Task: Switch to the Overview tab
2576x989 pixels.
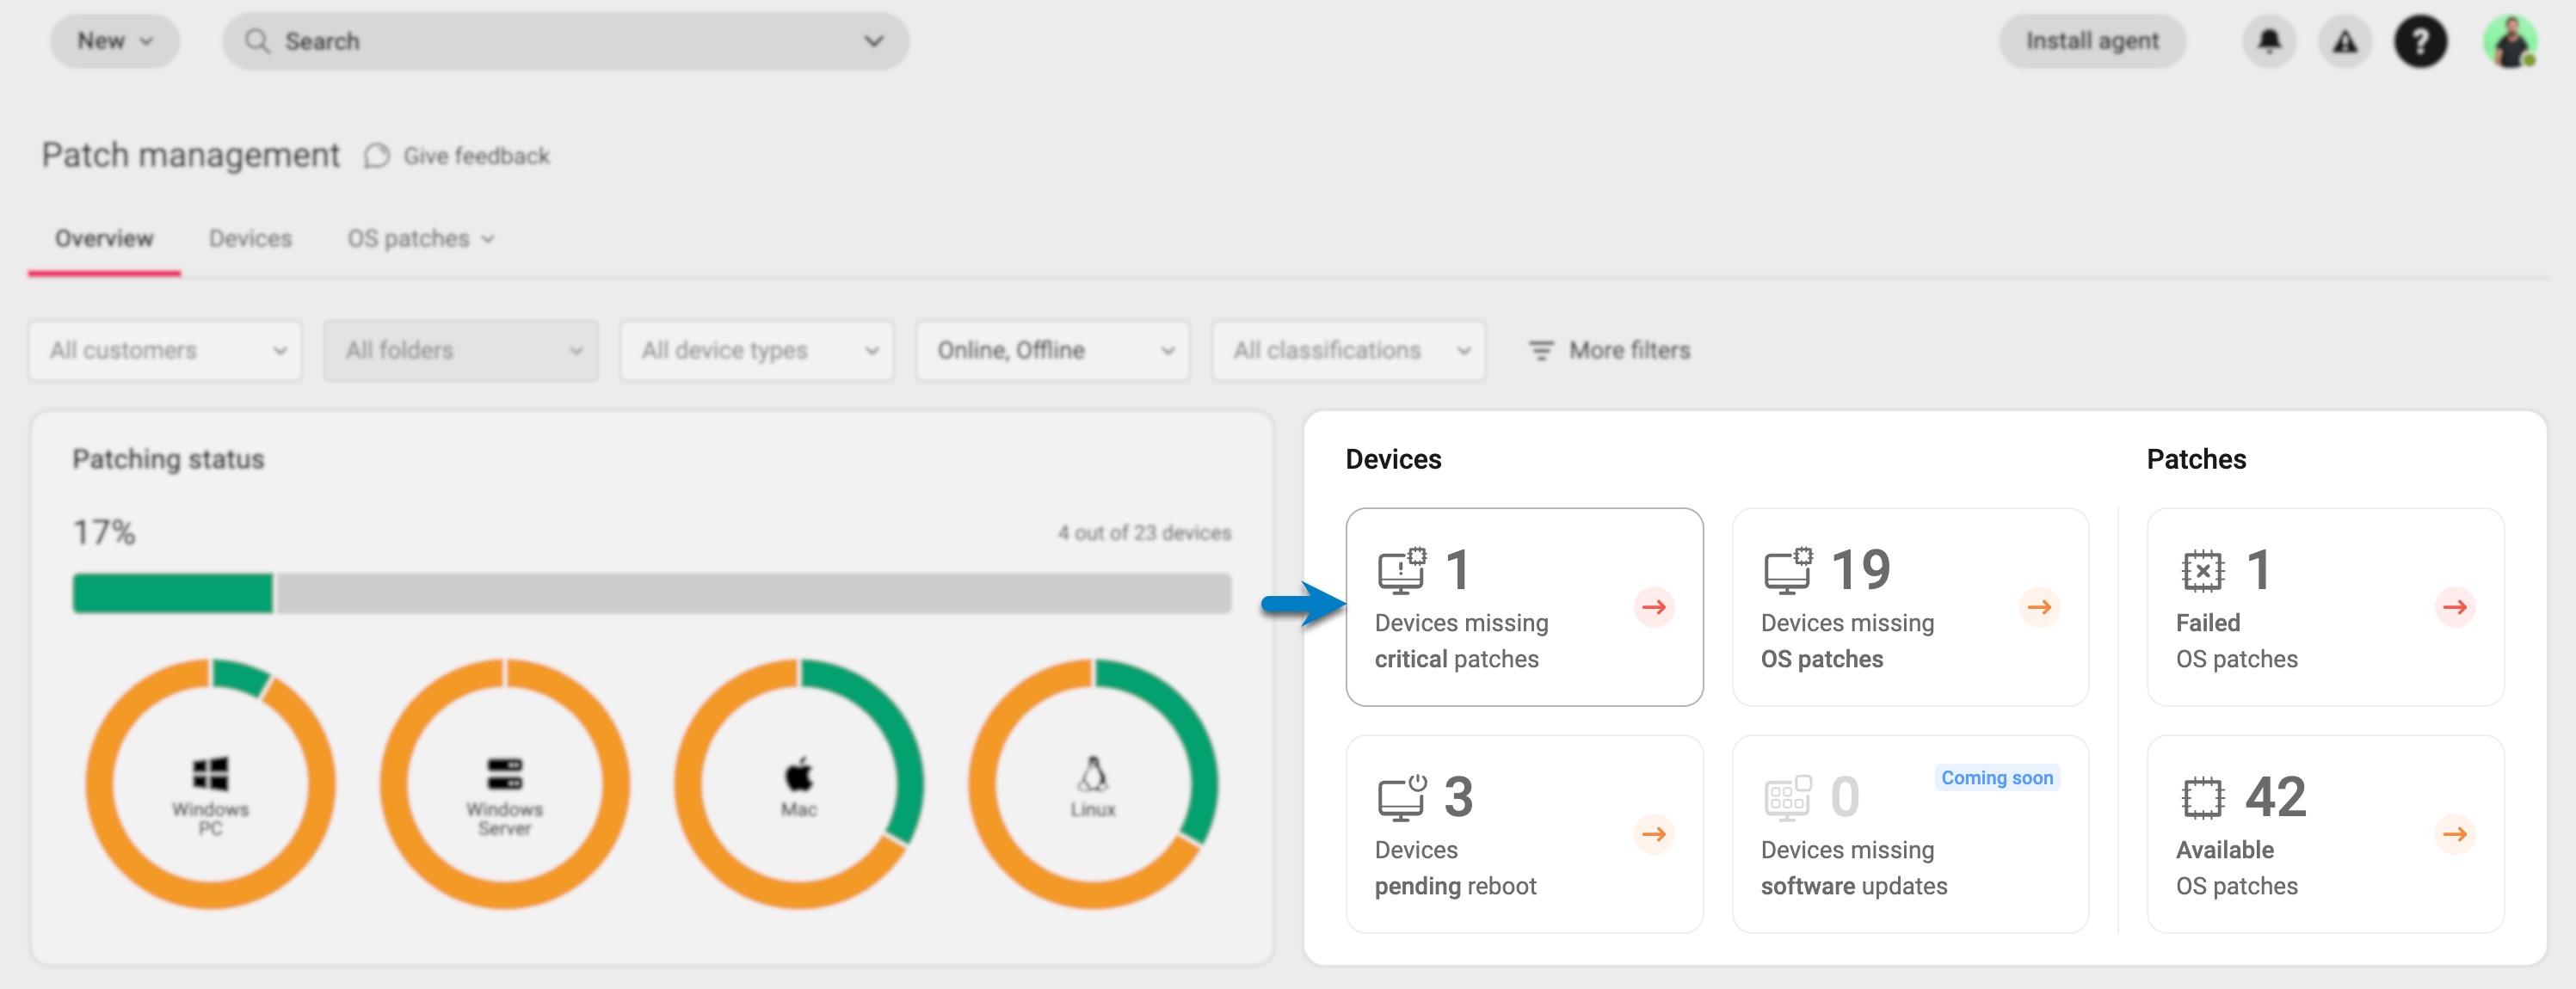Action: coord(104,239)
